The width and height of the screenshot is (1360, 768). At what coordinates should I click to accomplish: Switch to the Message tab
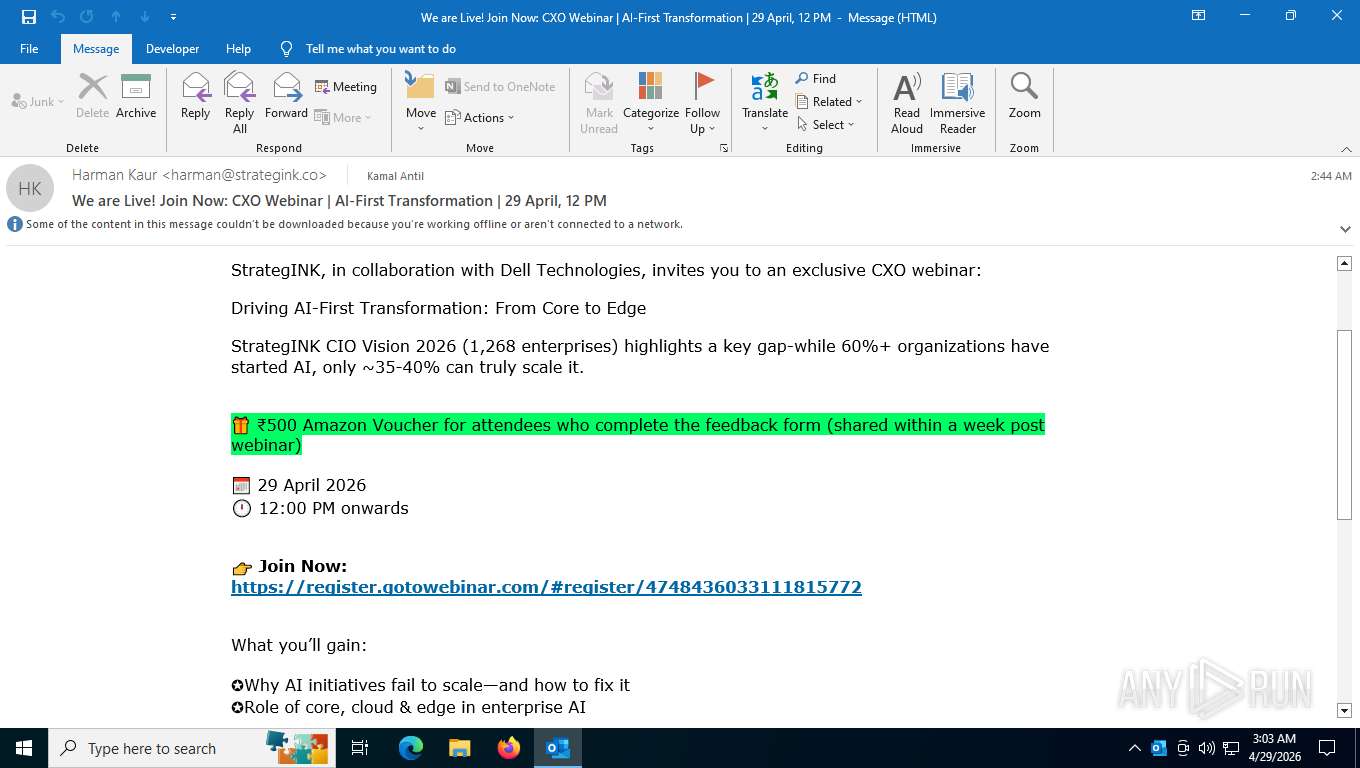pos(96,48)
